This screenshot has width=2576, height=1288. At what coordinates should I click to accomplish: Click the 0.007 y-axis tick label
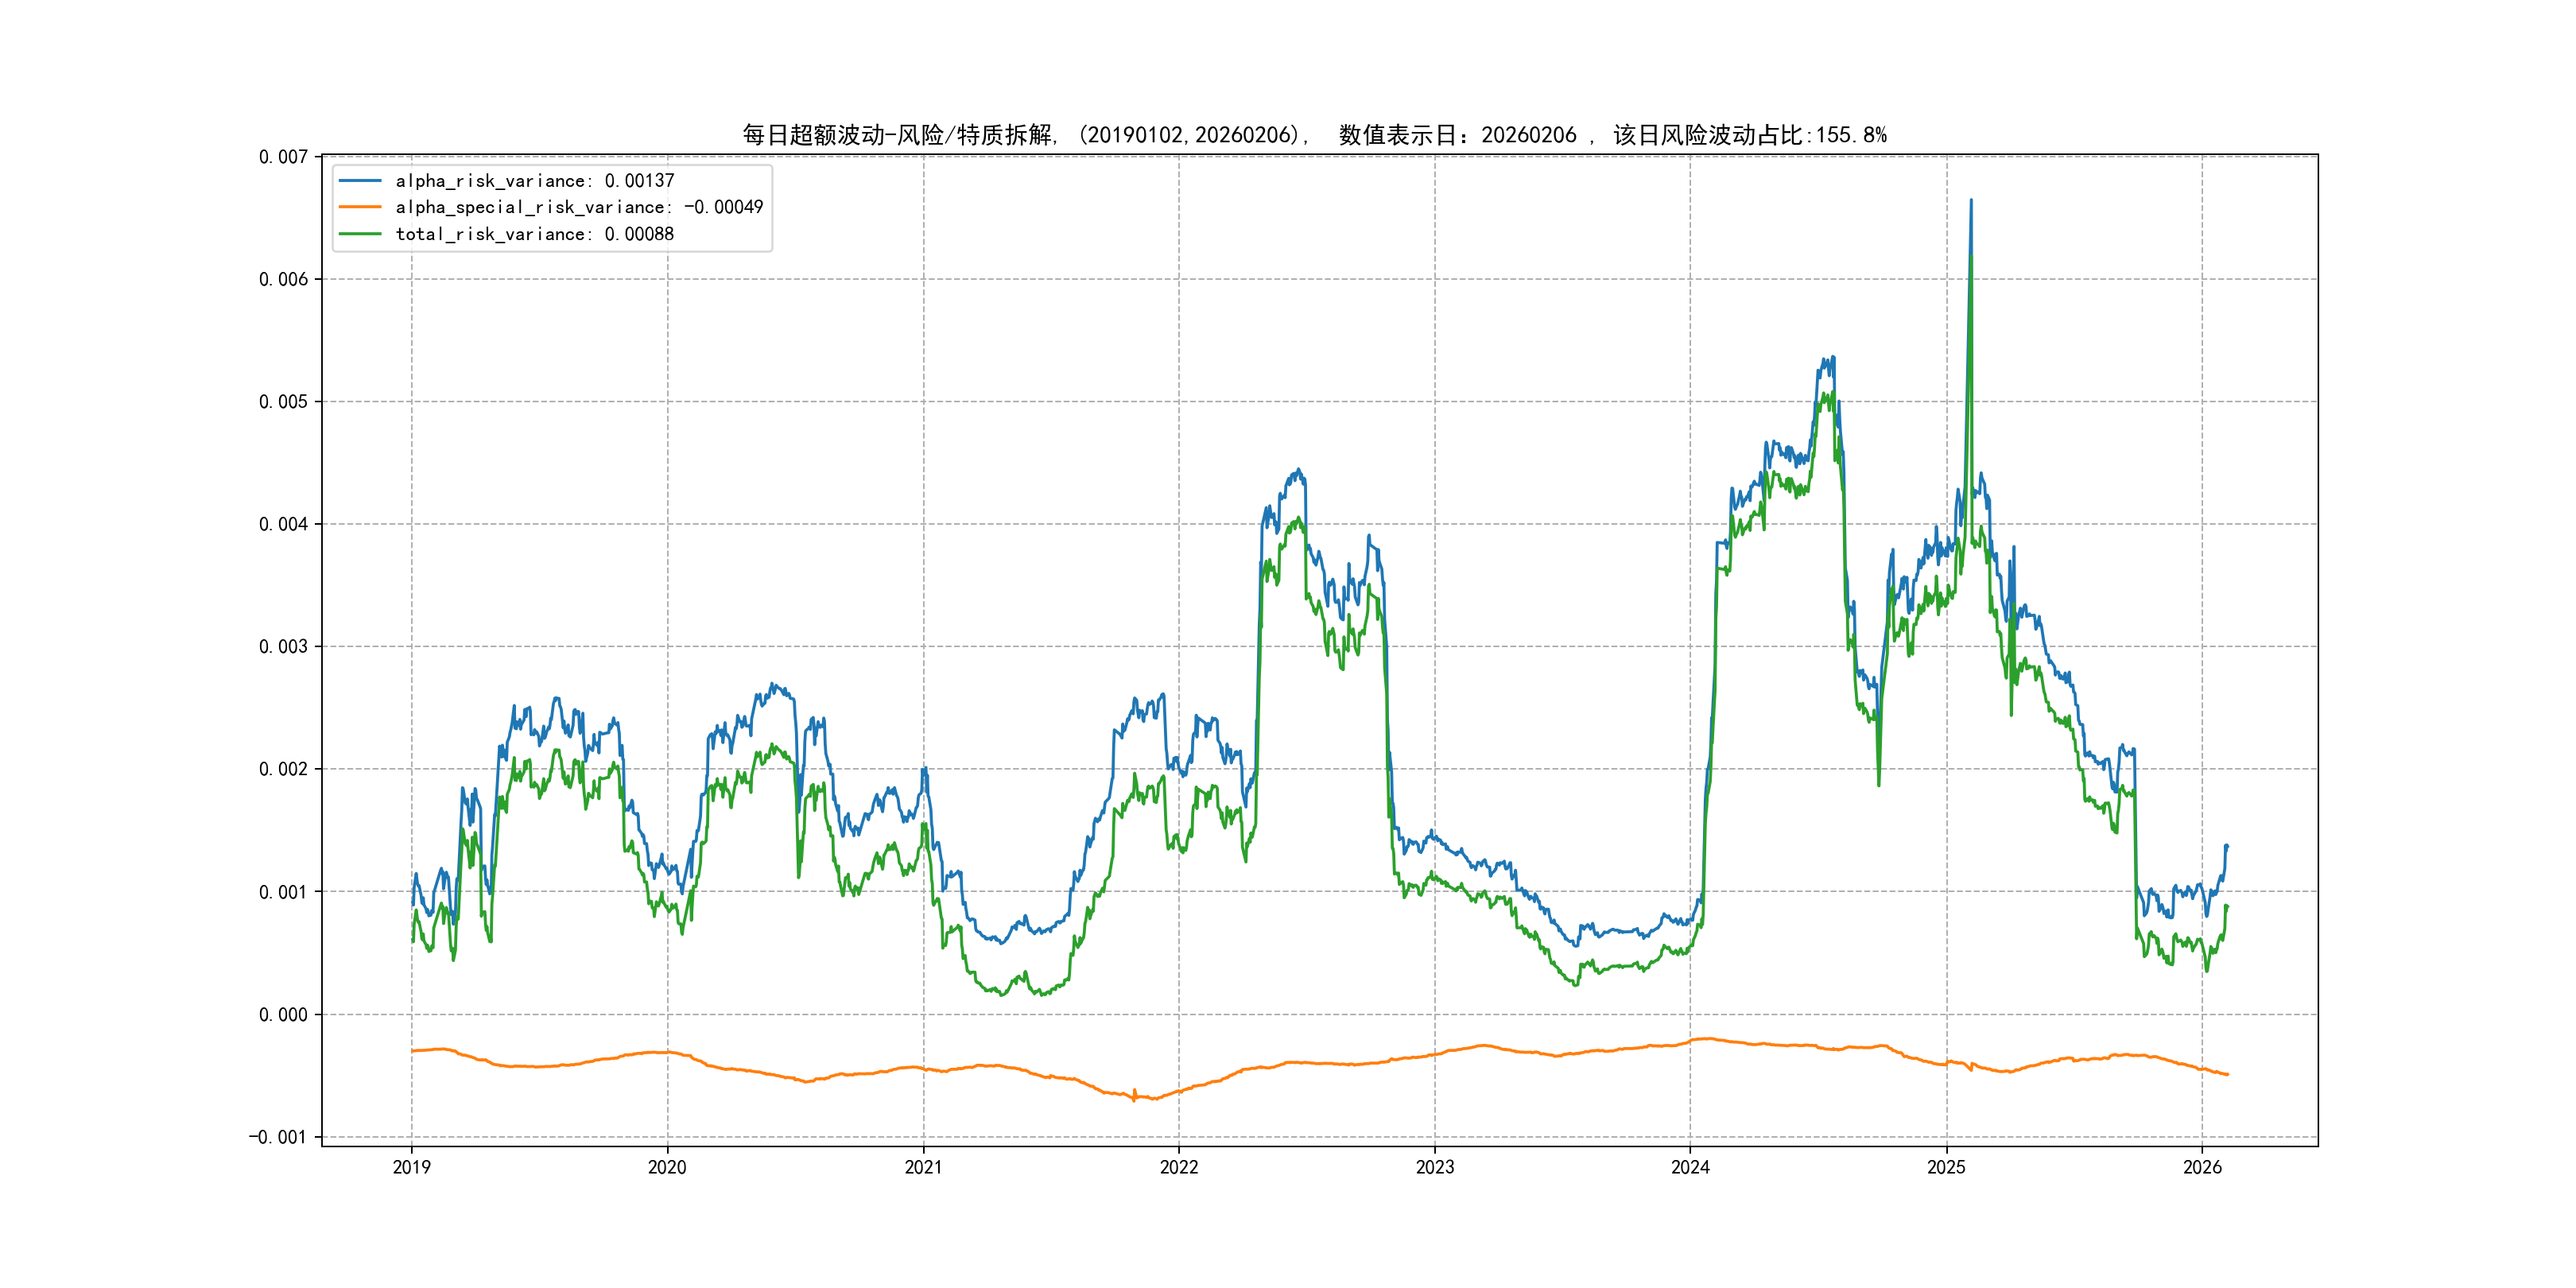click(x=283, y=157)
